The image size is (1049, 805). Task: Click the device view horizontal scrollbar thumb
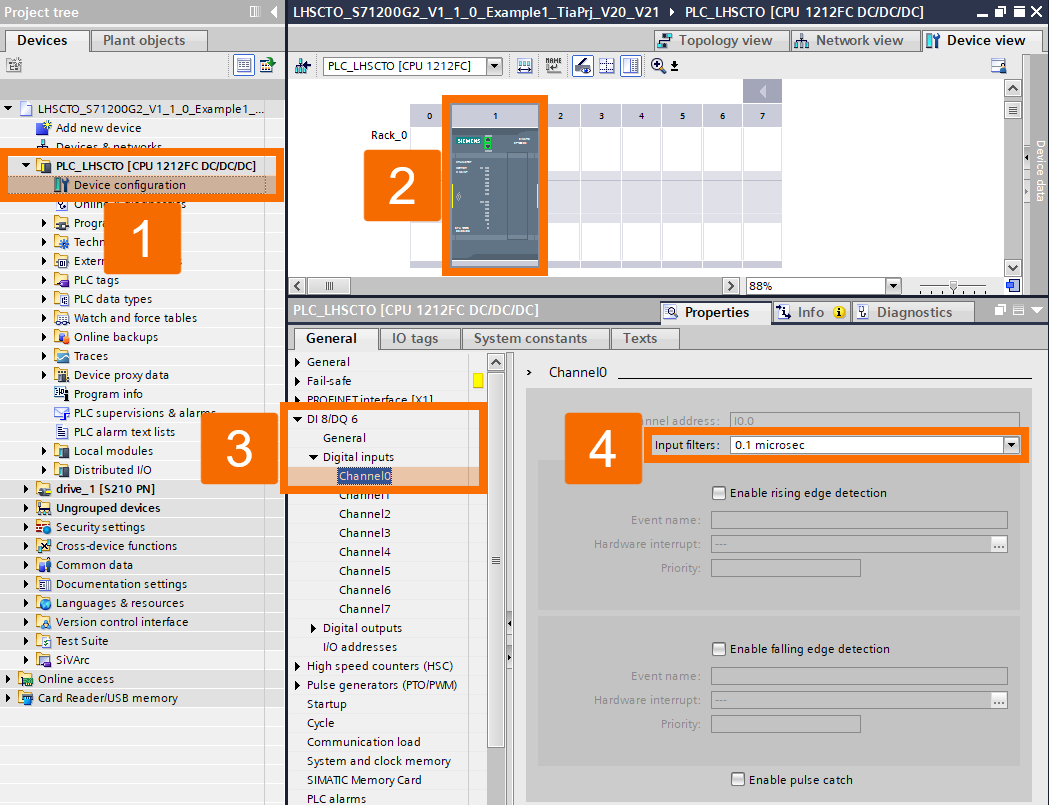click(328, 286)
